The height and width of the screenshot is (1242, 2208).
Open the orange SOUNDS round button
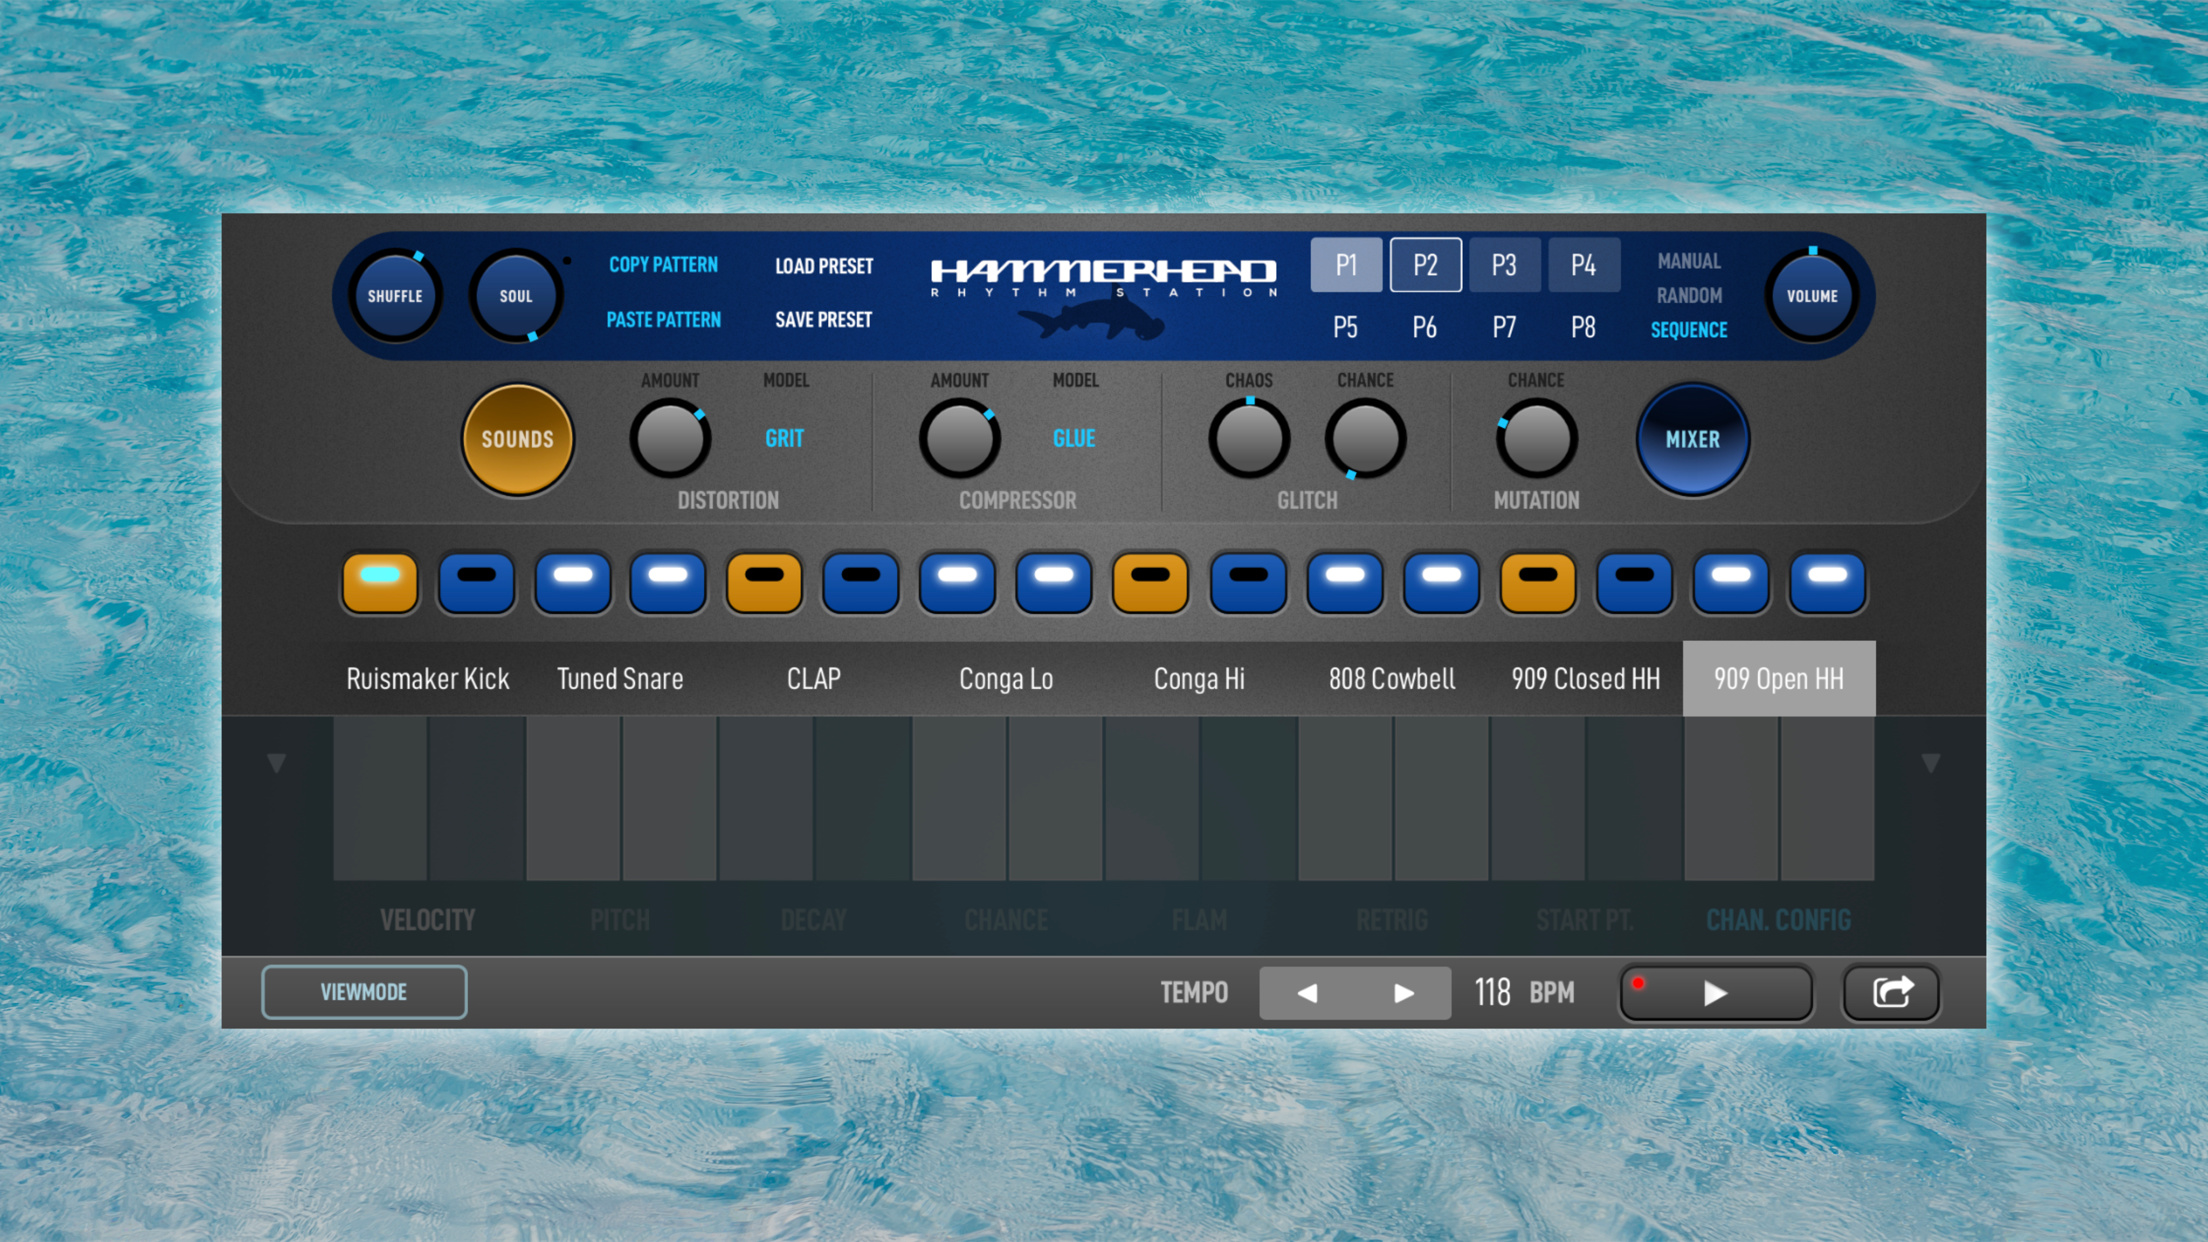tap(517, 439)
